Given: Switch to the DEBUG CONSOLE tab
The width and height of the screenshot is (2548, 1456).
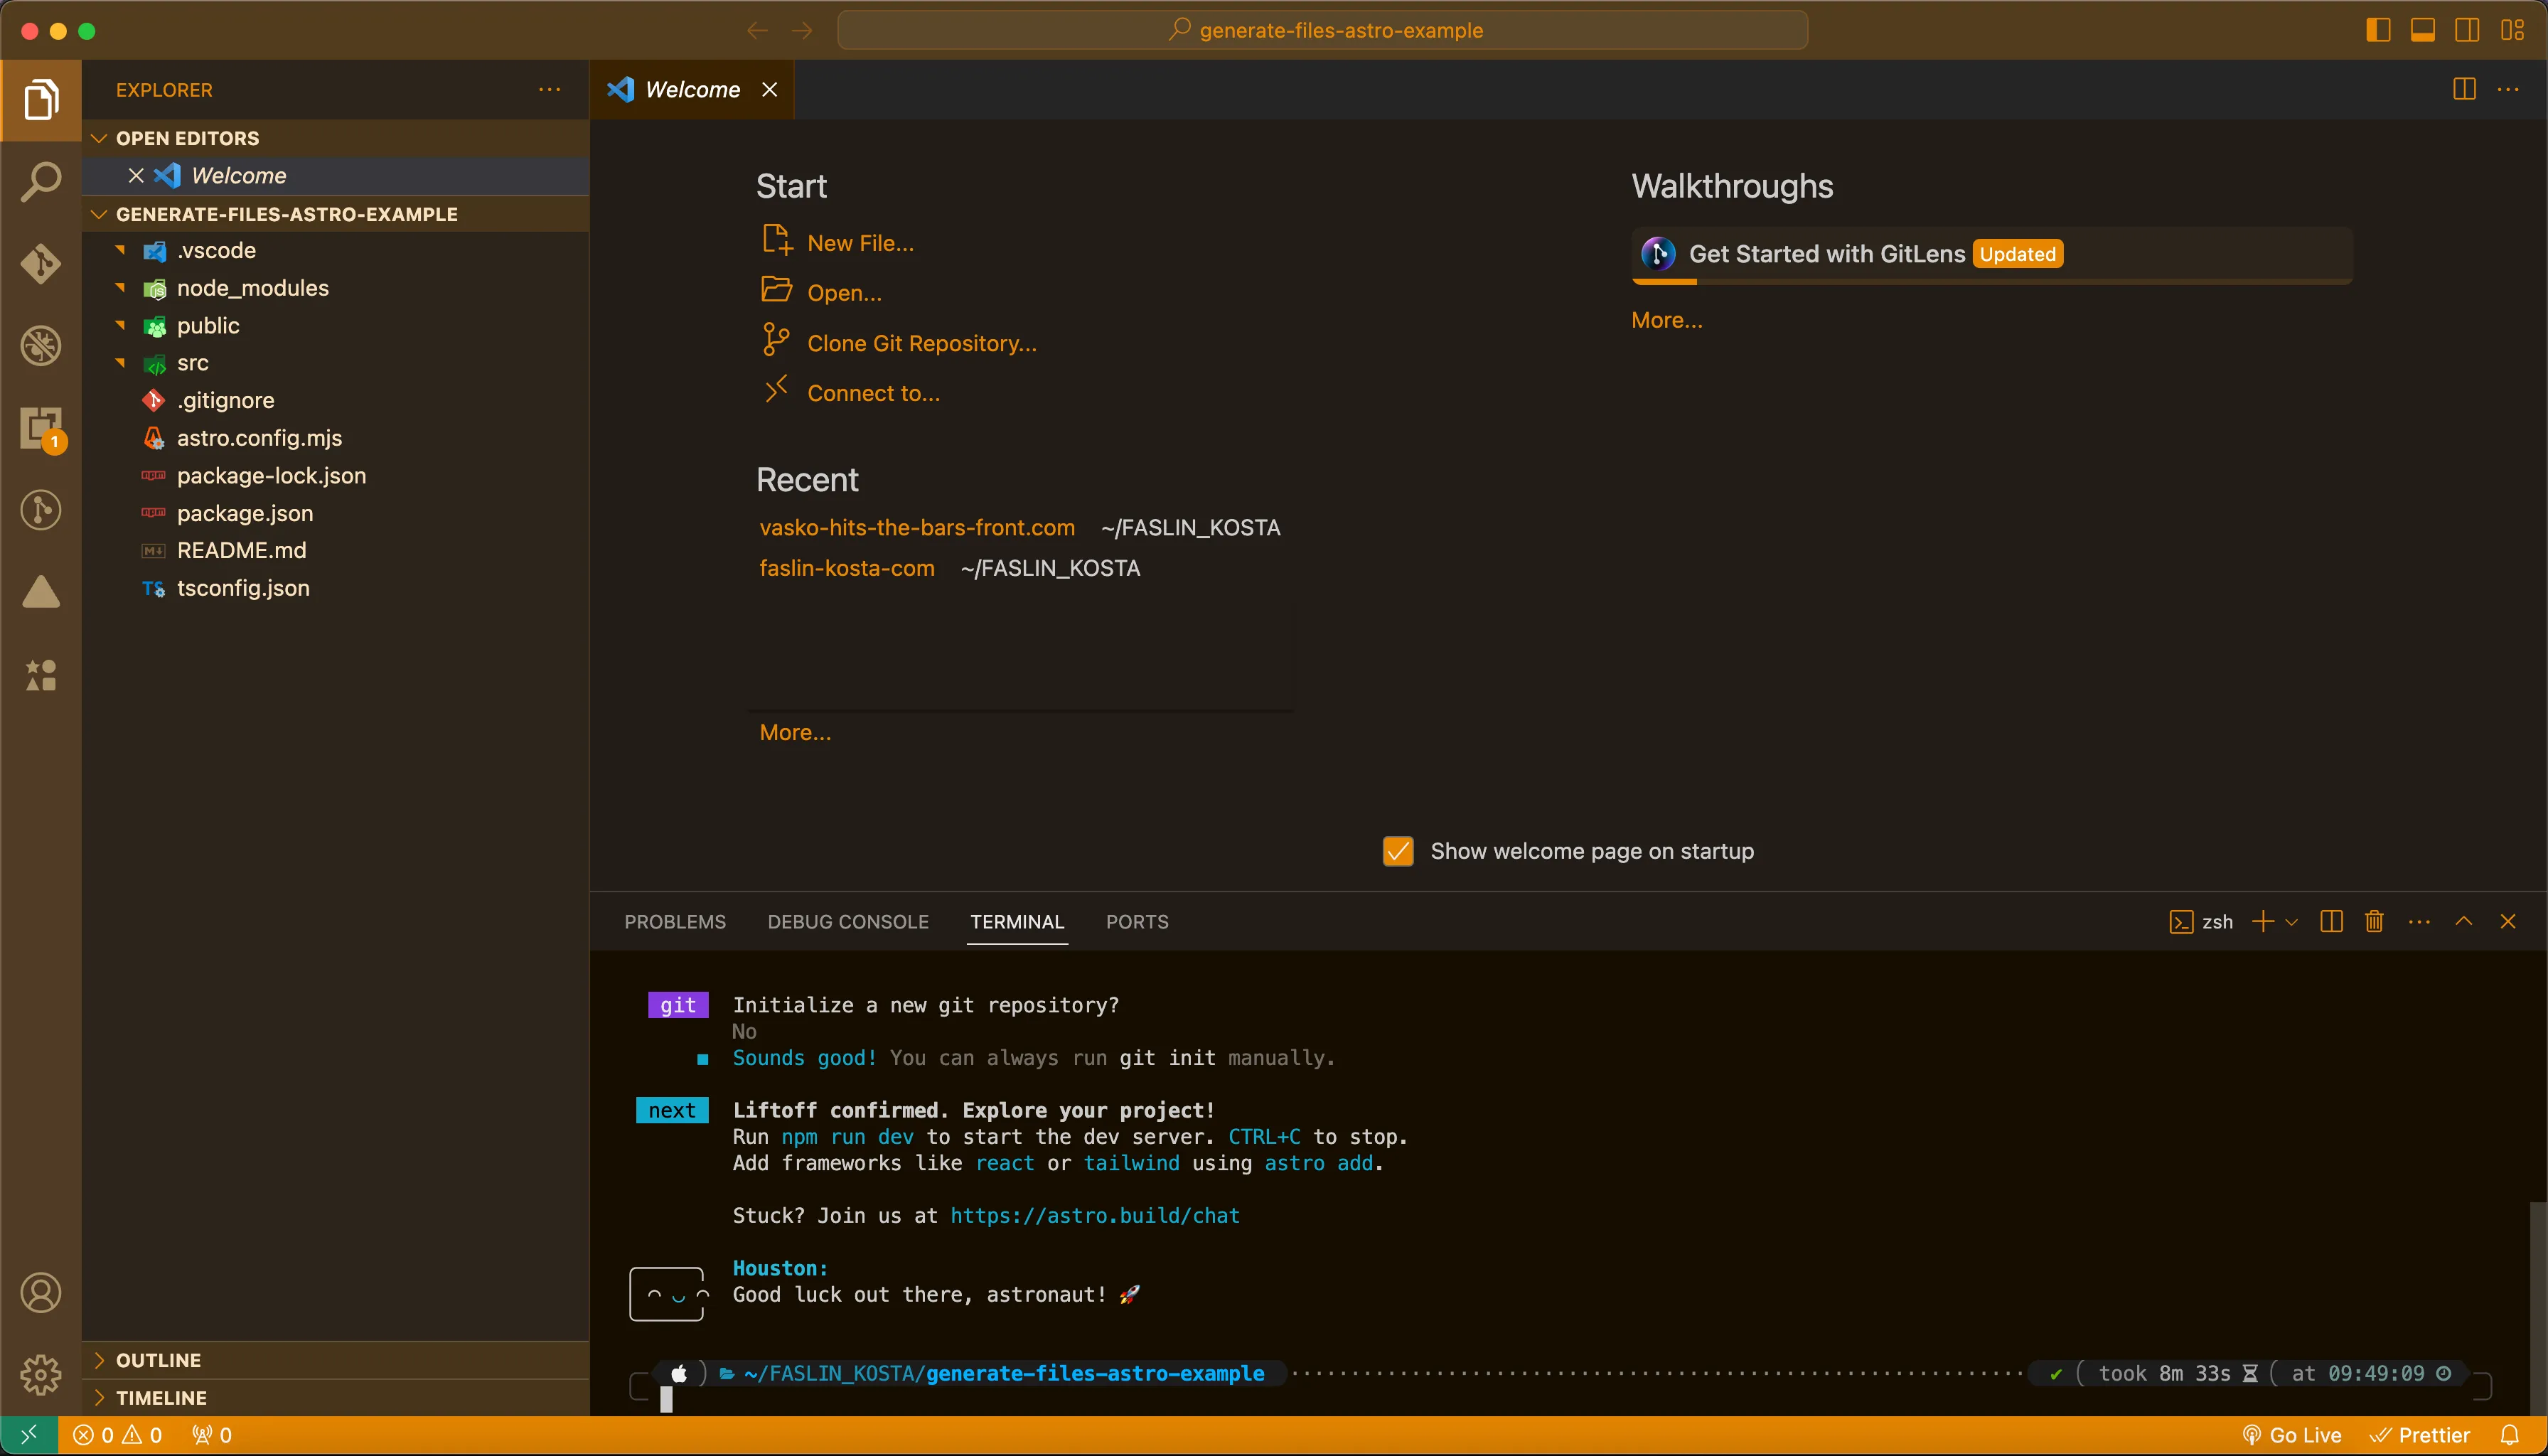Looking at the screenshot, I should (x=848, y=922).
